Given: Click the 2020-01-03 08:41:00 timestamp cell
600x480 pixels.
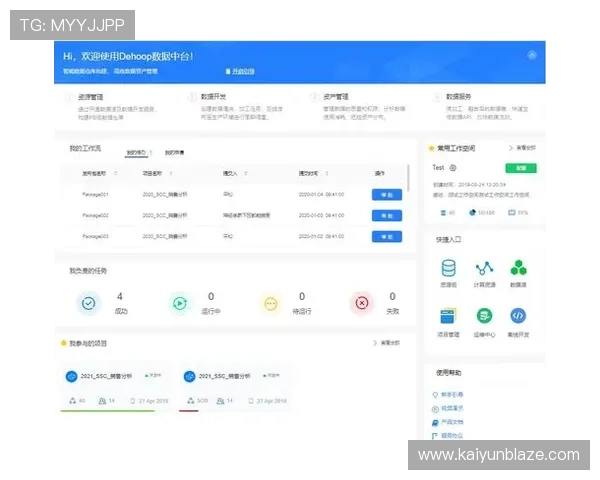Looking at the screenshot, I should [x=321, y=216].
